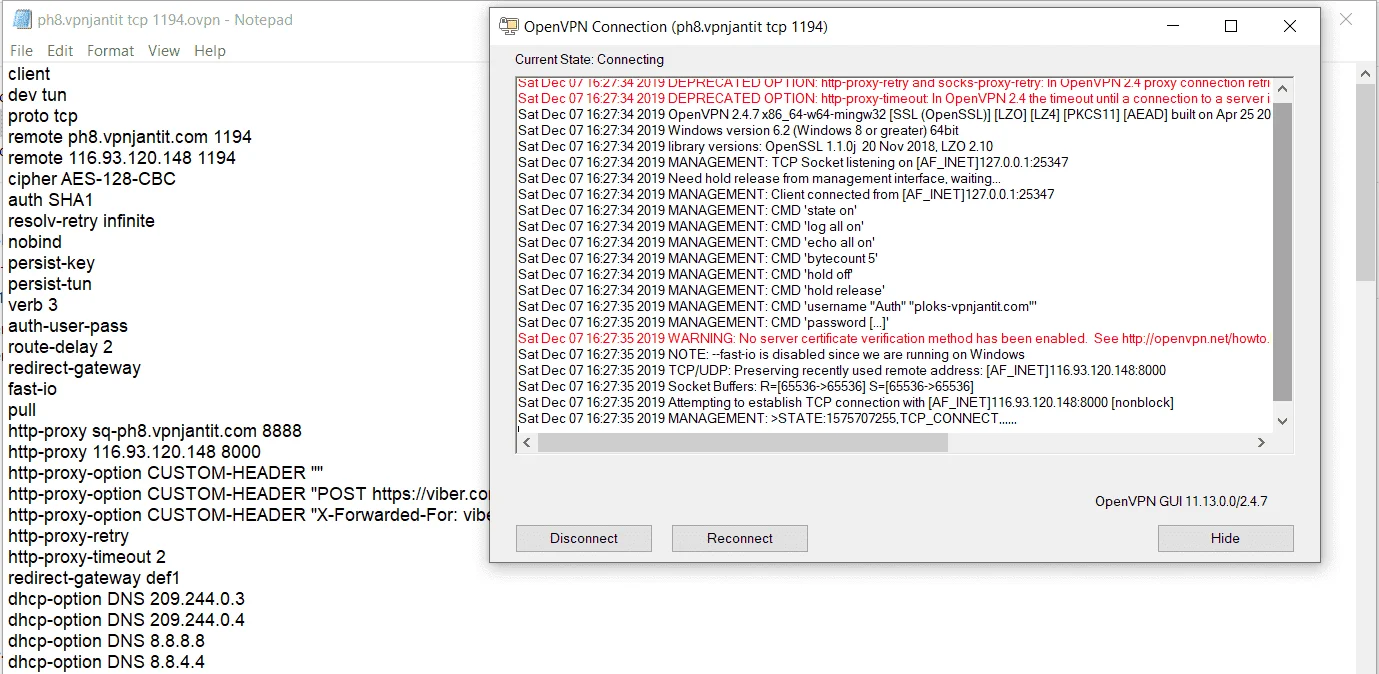Click the 'route-delay 2' line in Notepad
The height and width of the screenshot is (674, 1379).
pyautogui.click(x=60, y=347)
